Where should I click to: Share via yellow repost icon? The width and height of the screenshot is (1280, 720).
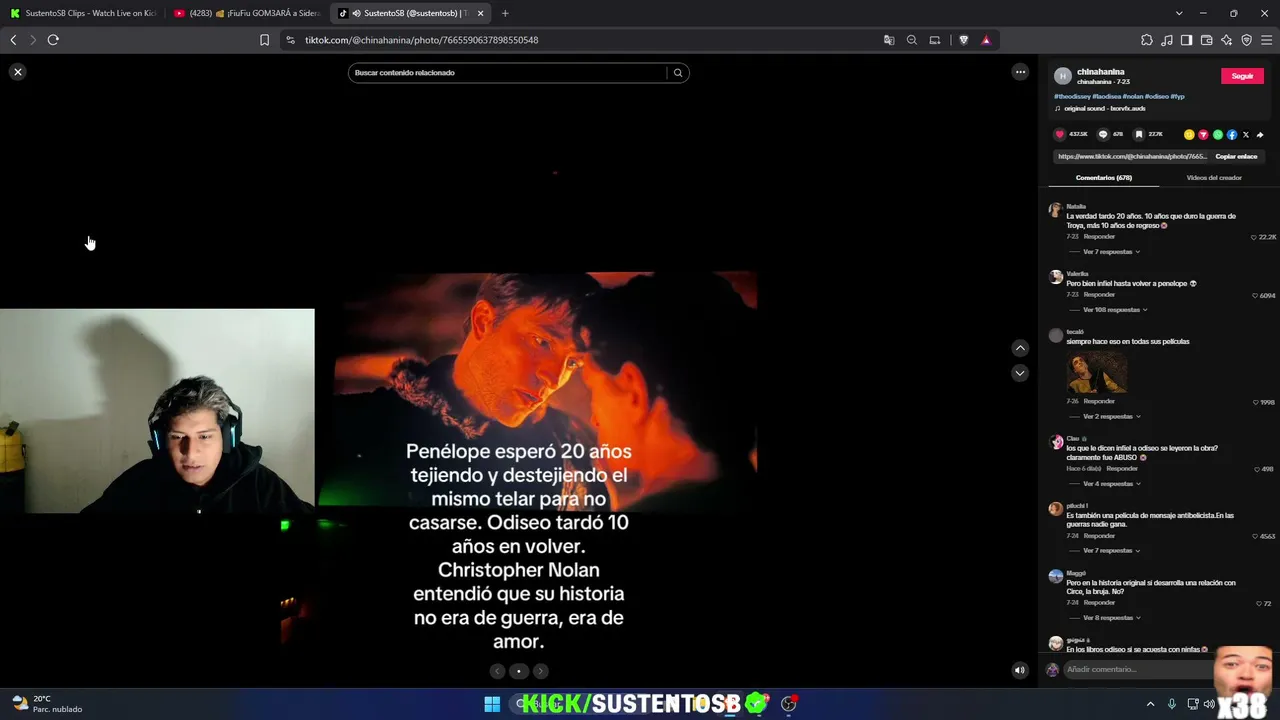tap(1189, 135)
